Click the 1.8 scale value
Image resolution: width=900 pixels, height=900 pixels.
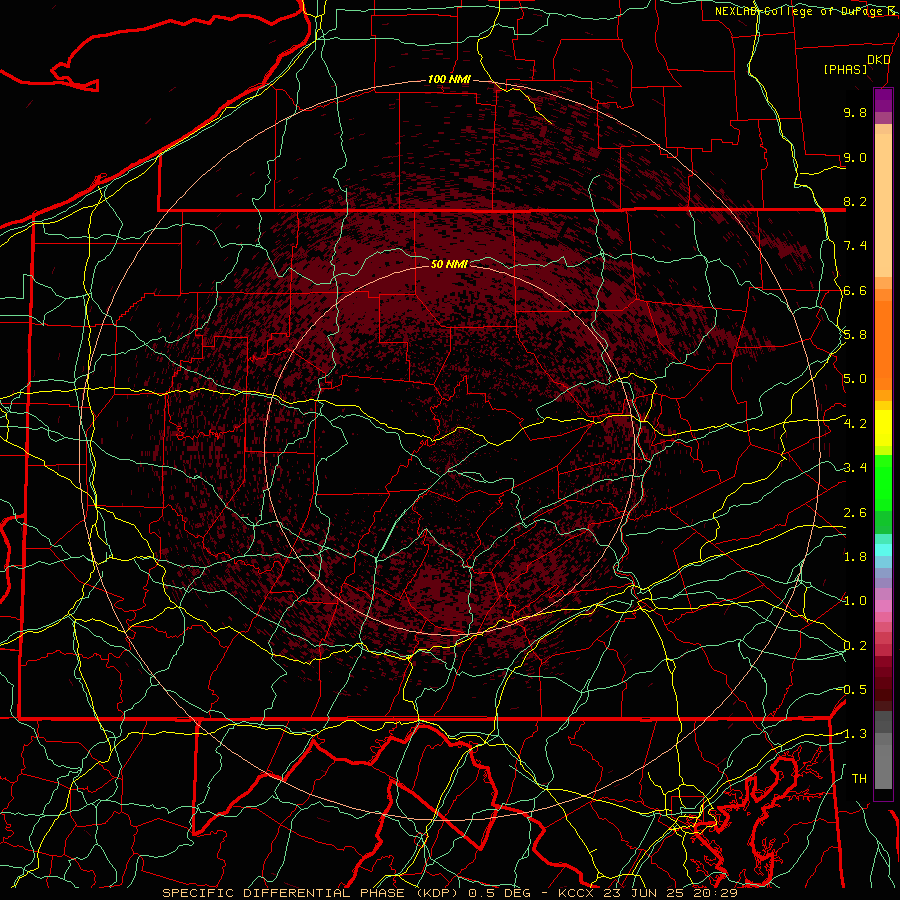pos(855,557)
